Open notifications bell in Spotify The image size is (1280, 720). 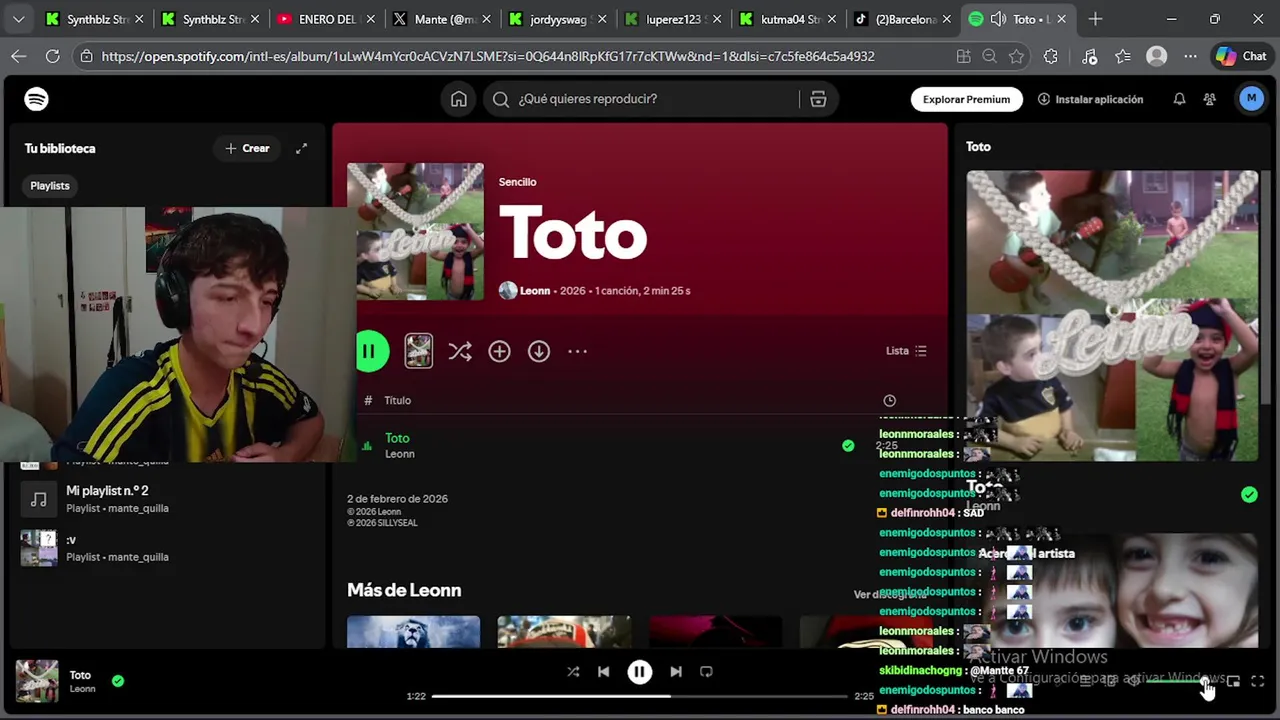click(x=1179, y=99)
